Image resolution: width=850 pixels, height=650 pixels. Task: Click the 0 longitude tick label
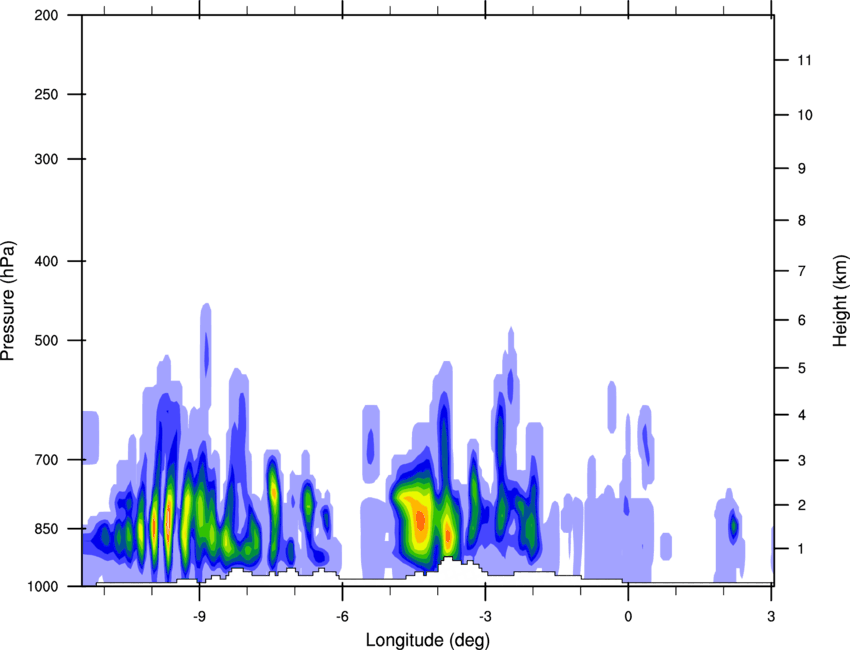(x=628, y=616)
